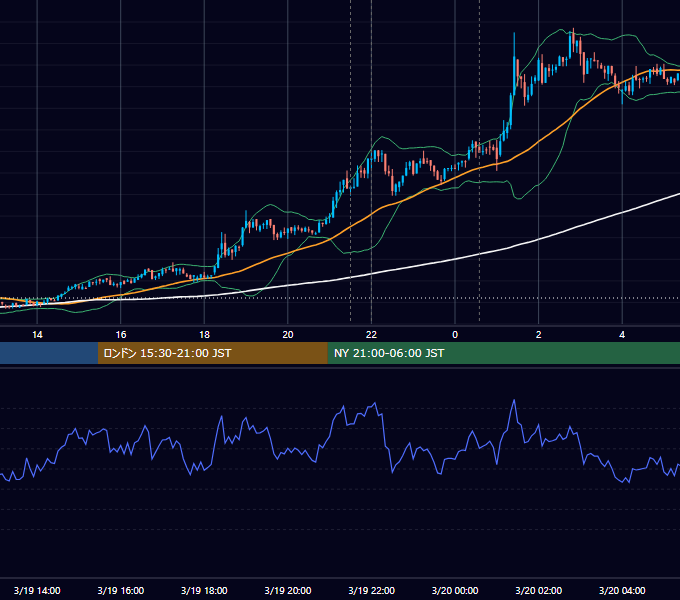Click the '3/19 20:00' date label
The width and height of the screenshot is (680, 600).
[x=288, y=590]
